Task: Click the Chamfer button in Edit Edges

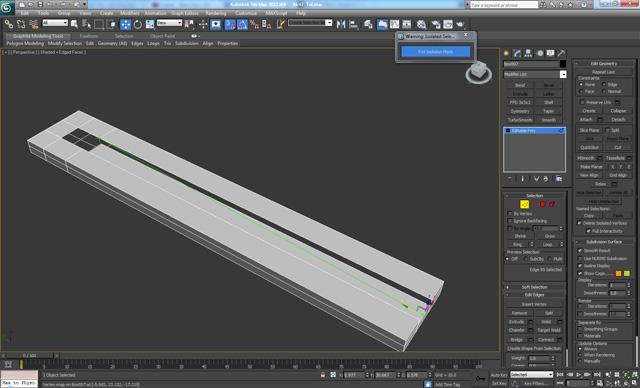Action: tap(517, 330)
